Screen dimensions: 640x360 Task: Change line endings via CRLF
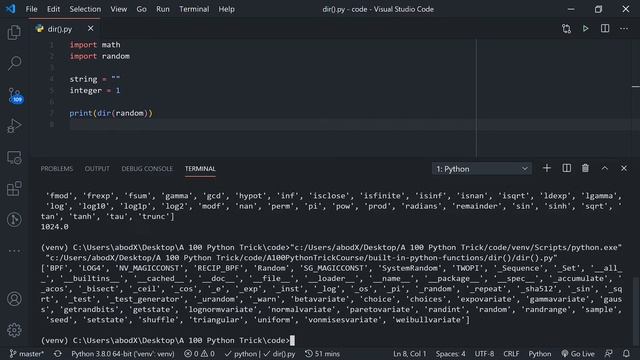511,354
